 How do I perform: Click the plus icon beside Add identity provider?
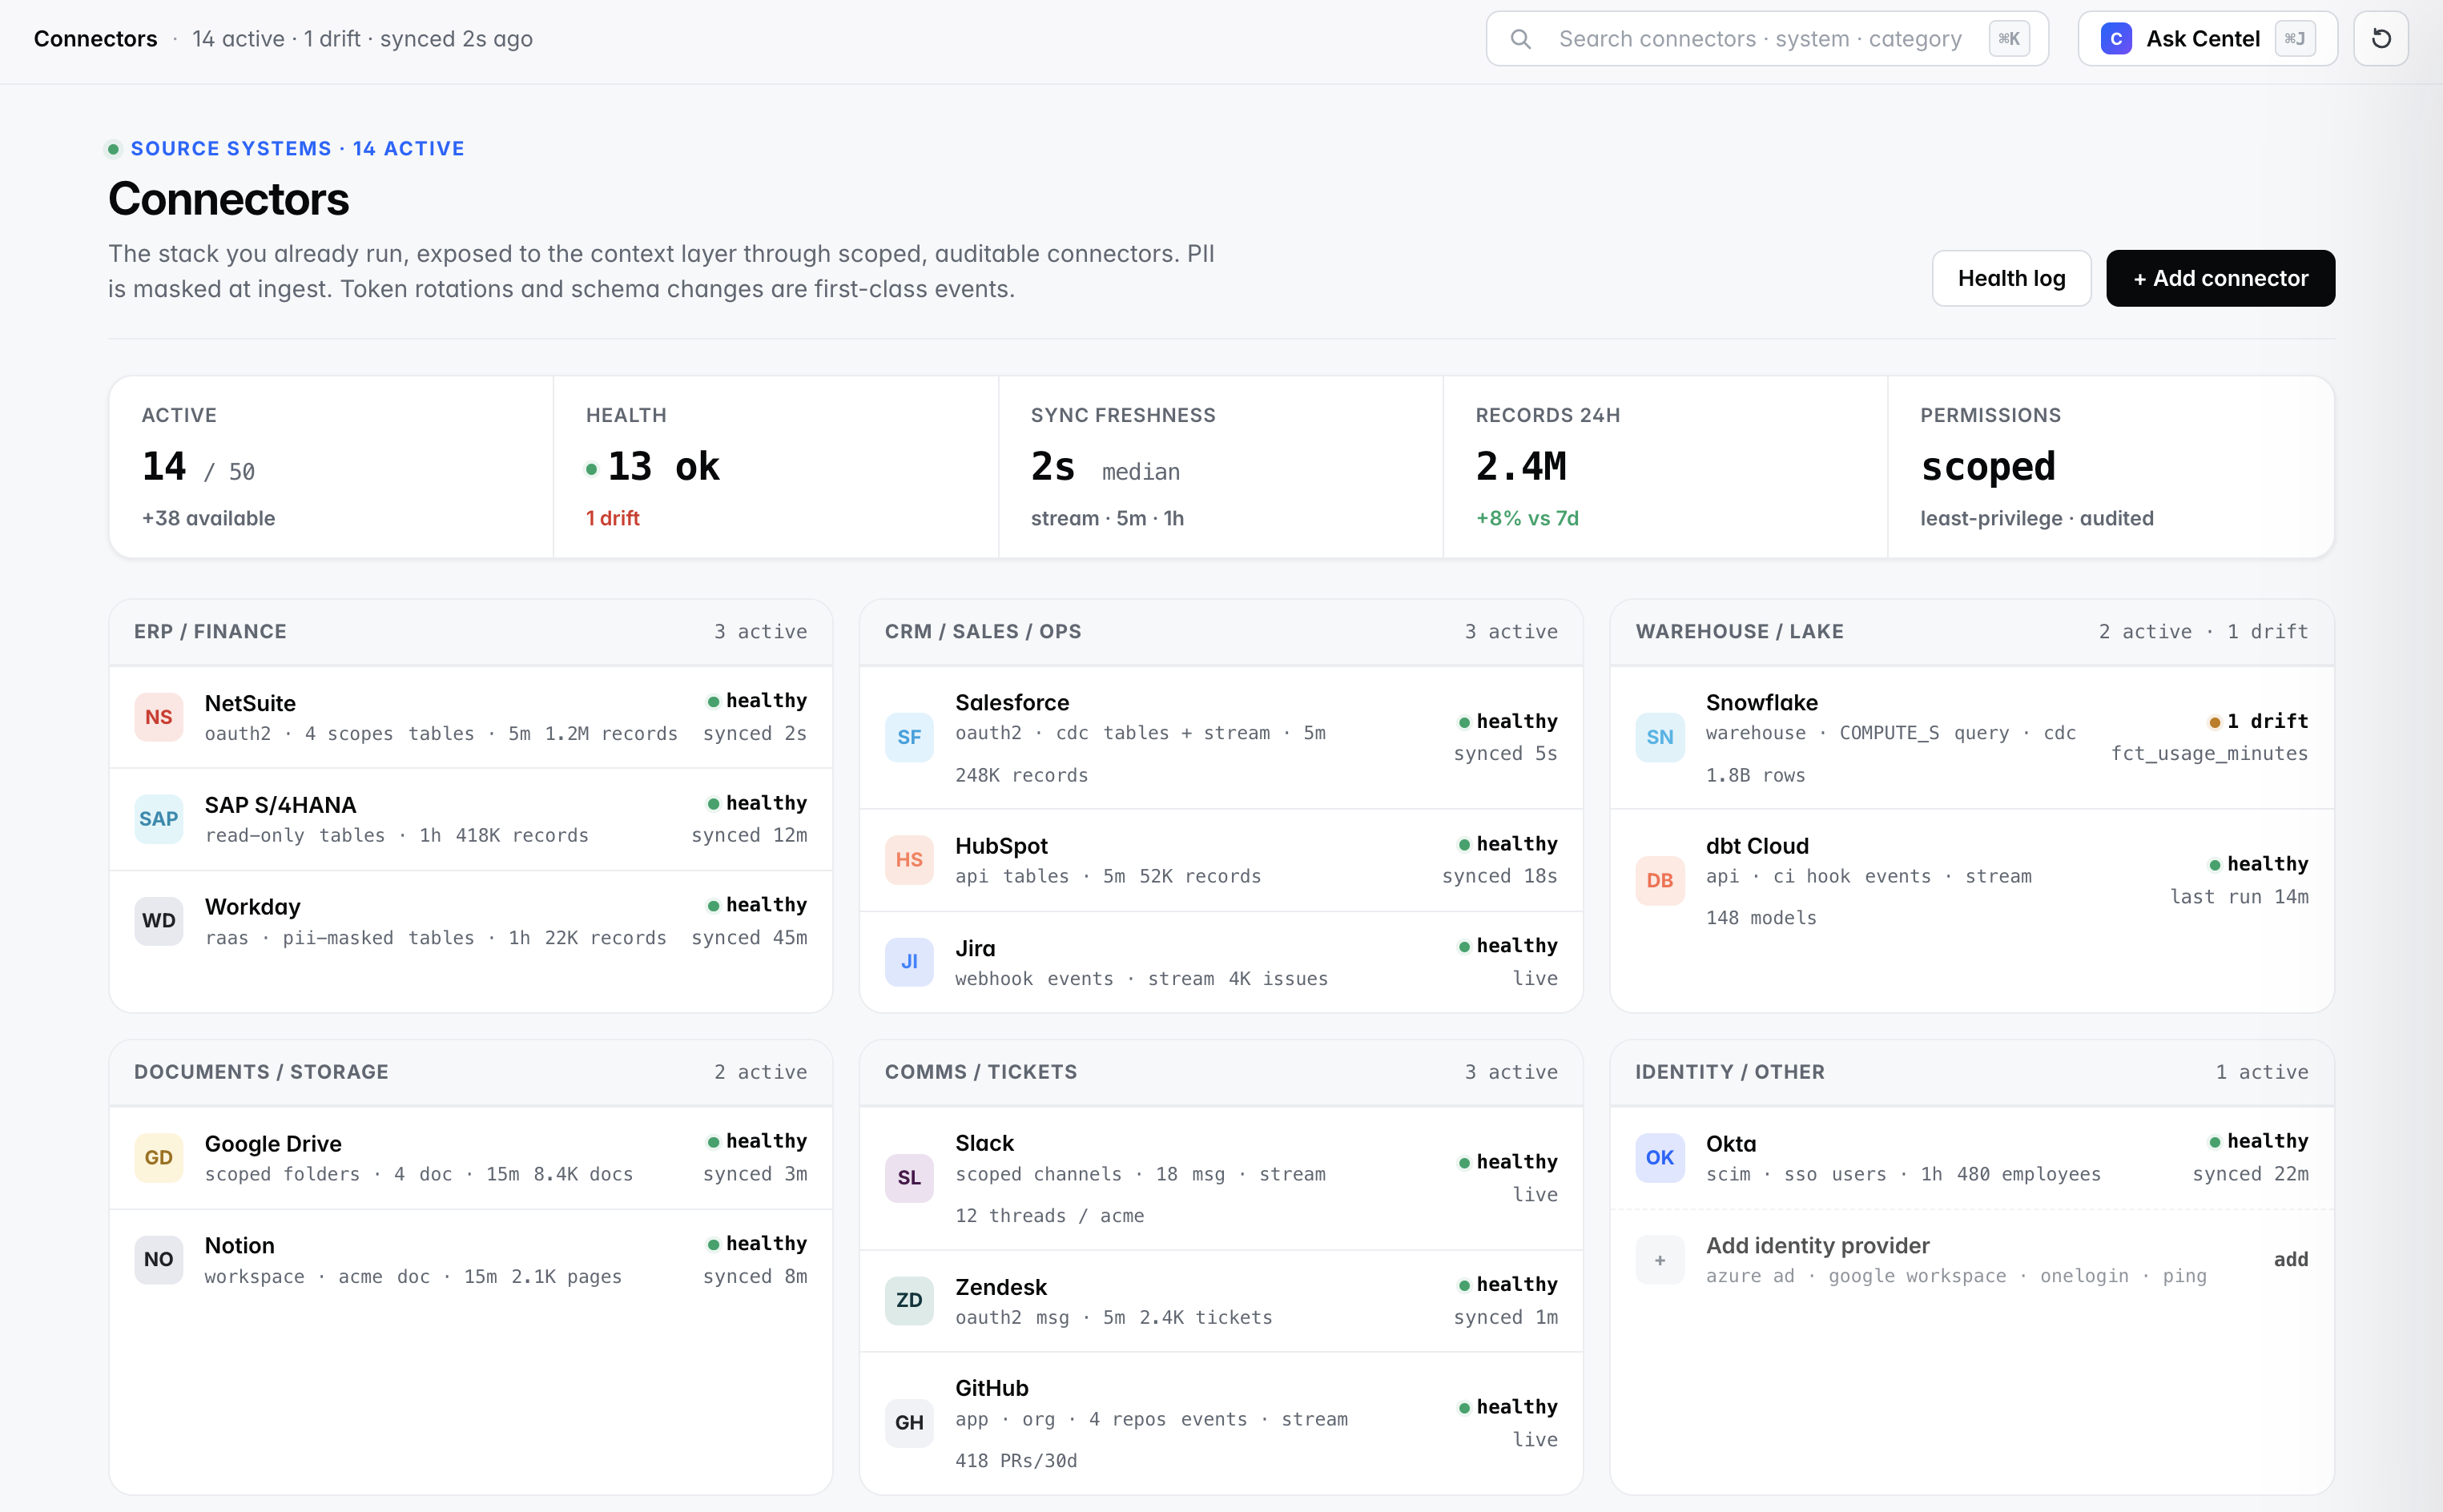1660,1260
